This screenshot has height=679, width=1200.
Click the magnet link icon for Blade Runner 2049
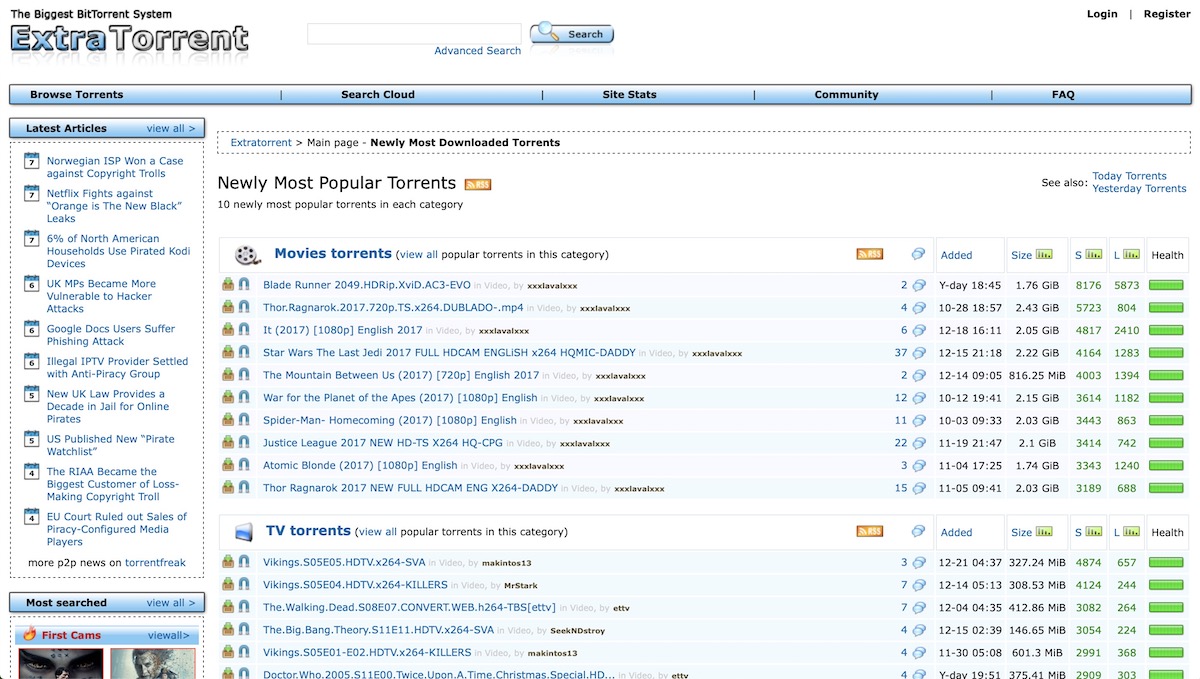[245, 284]
